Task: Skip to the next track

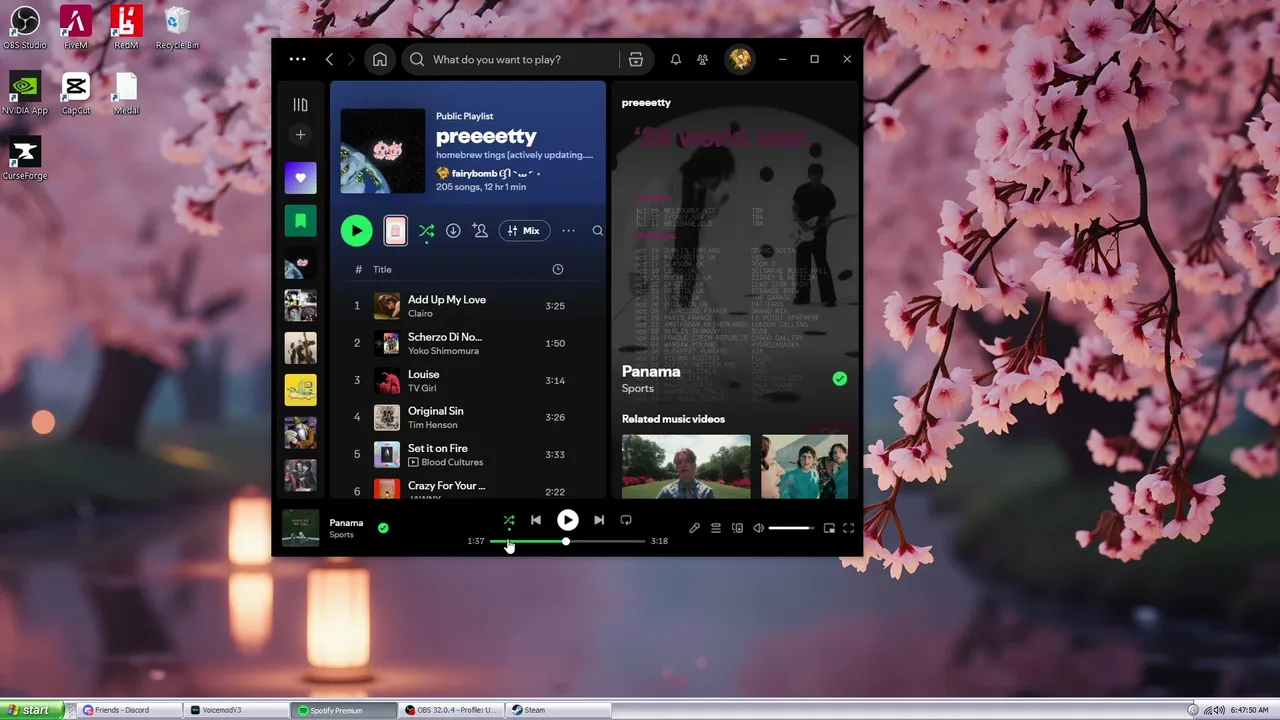Action: [599, 520]
